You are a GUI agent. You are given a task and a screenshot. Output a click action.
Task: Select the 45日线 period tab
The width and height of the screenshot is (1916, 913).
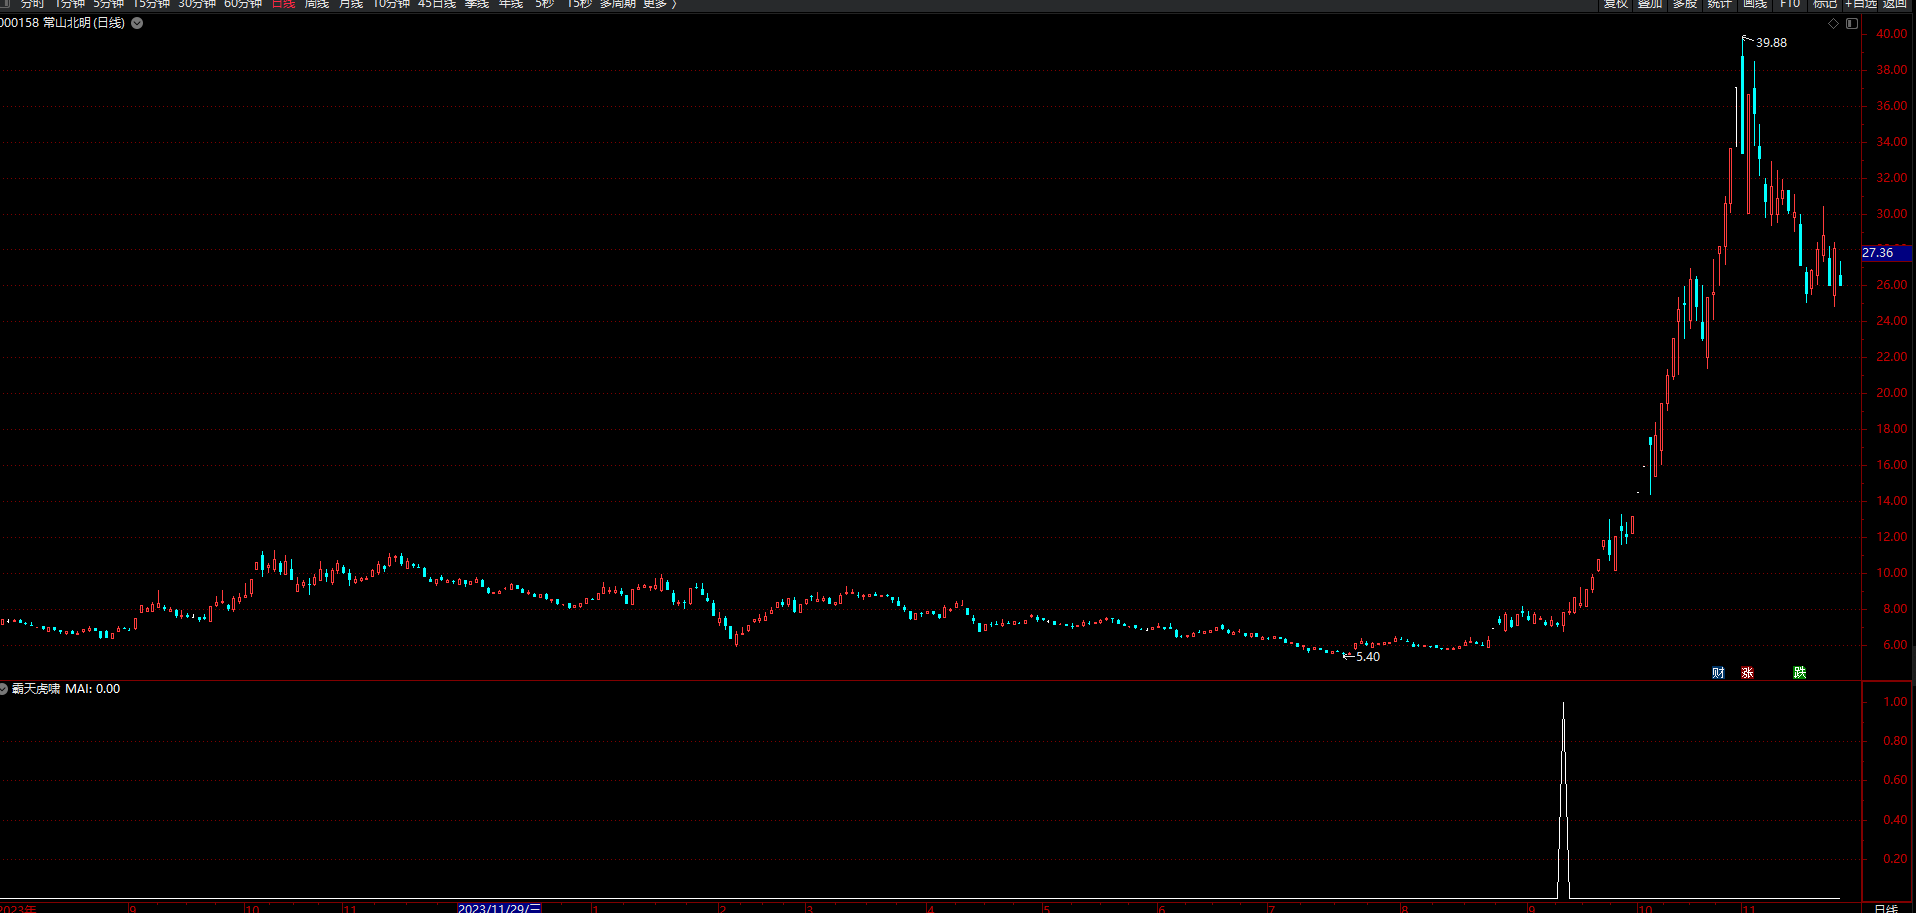click(437, 4)
